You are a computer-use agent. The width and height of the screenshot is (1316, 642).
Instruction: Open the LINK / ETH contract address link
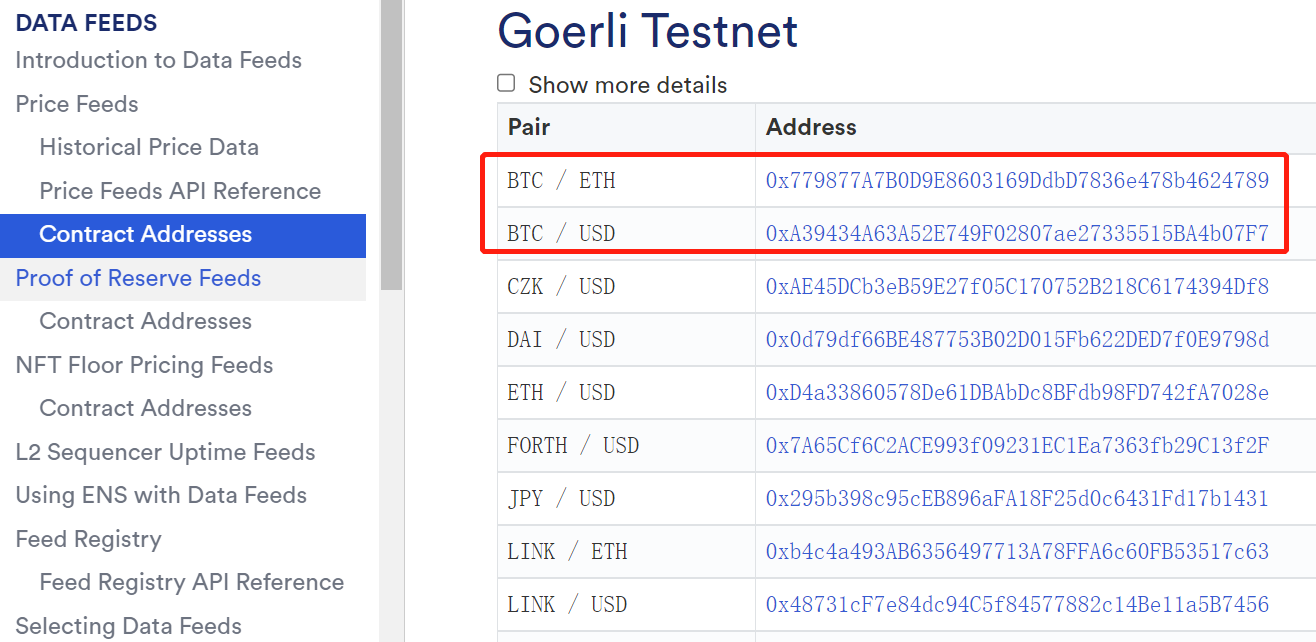coord(1017,552)
